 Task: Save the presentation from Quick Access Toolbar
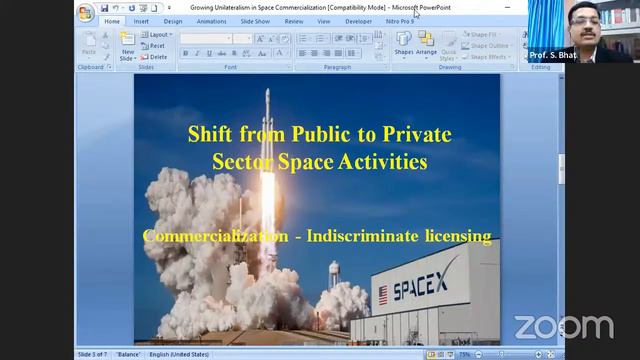(x=105, y=8)
